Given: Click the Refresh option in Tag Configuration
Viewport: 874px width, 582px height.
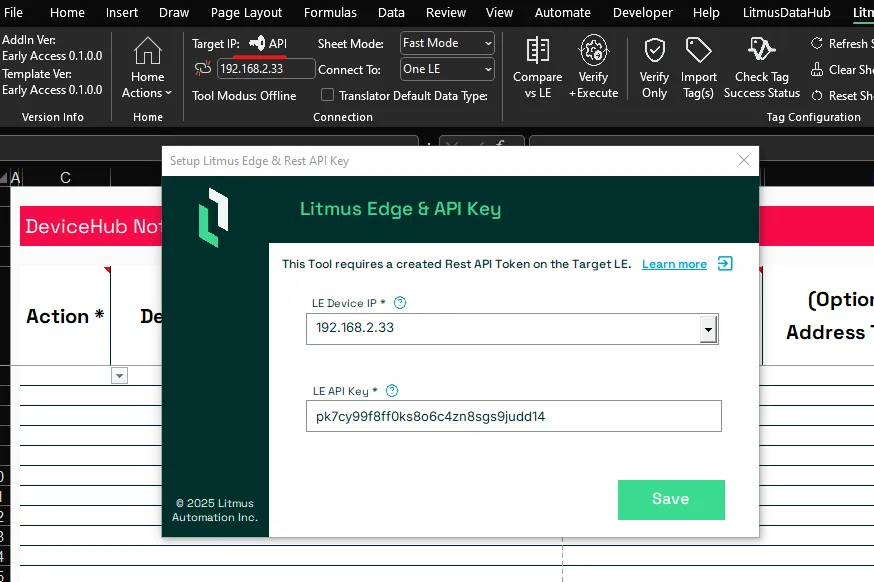Looking at the screenshot, I should 842,43.
